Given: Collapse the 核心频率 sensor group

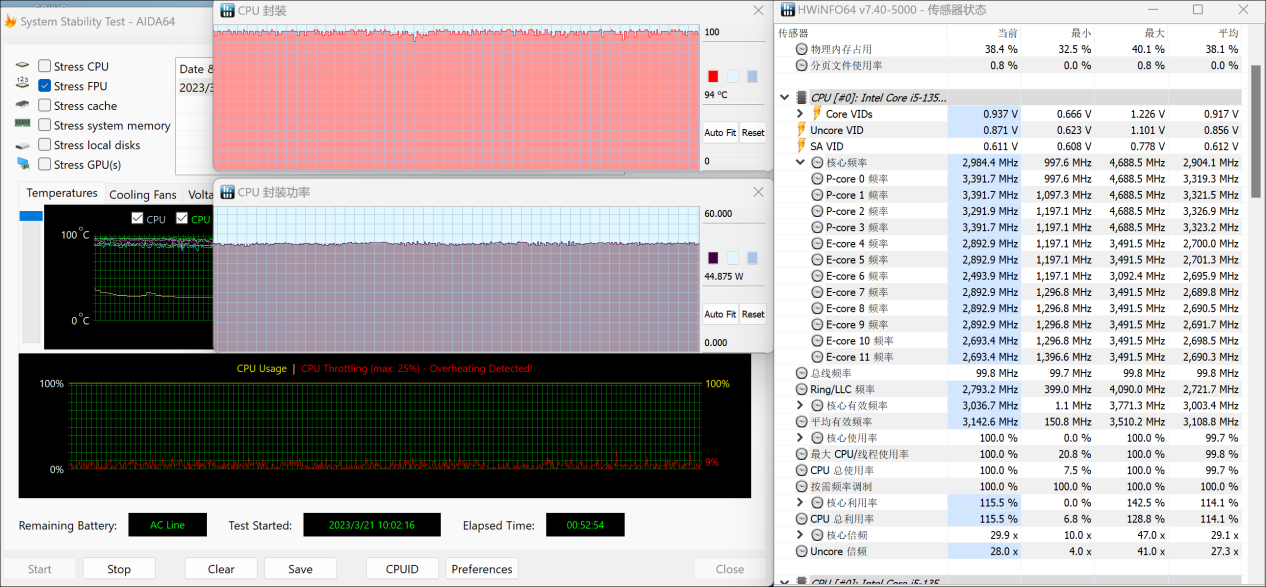Looking at the screenshot, I should 800,163.
